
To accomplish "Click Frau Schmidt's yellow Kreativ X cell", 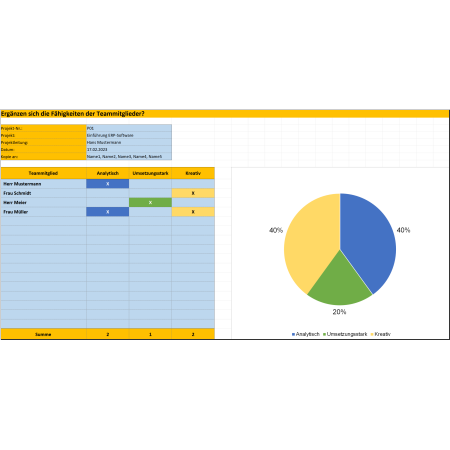I will tap(193, 193).
